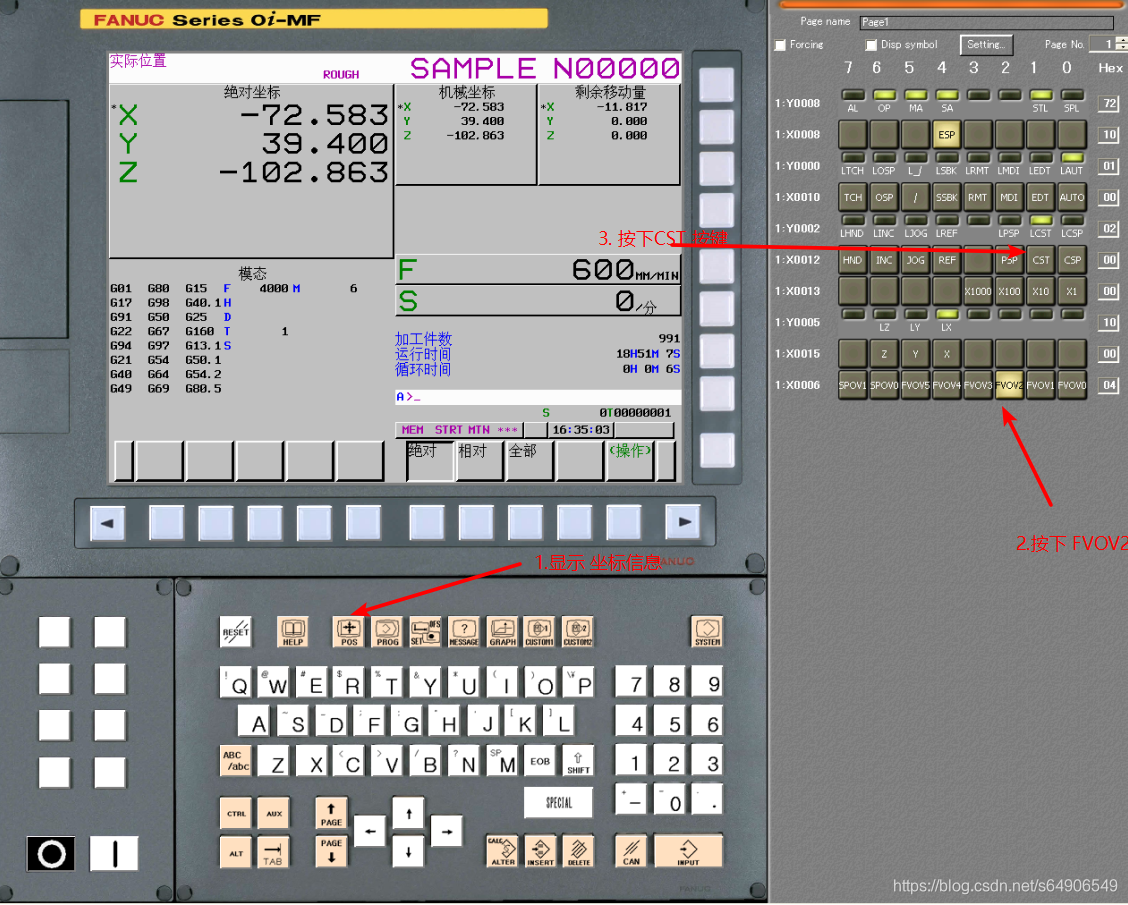Image resolution: width=1128 pixels, height=905 pixels.
Task: Click the EOB key
Action: point(540,761)
